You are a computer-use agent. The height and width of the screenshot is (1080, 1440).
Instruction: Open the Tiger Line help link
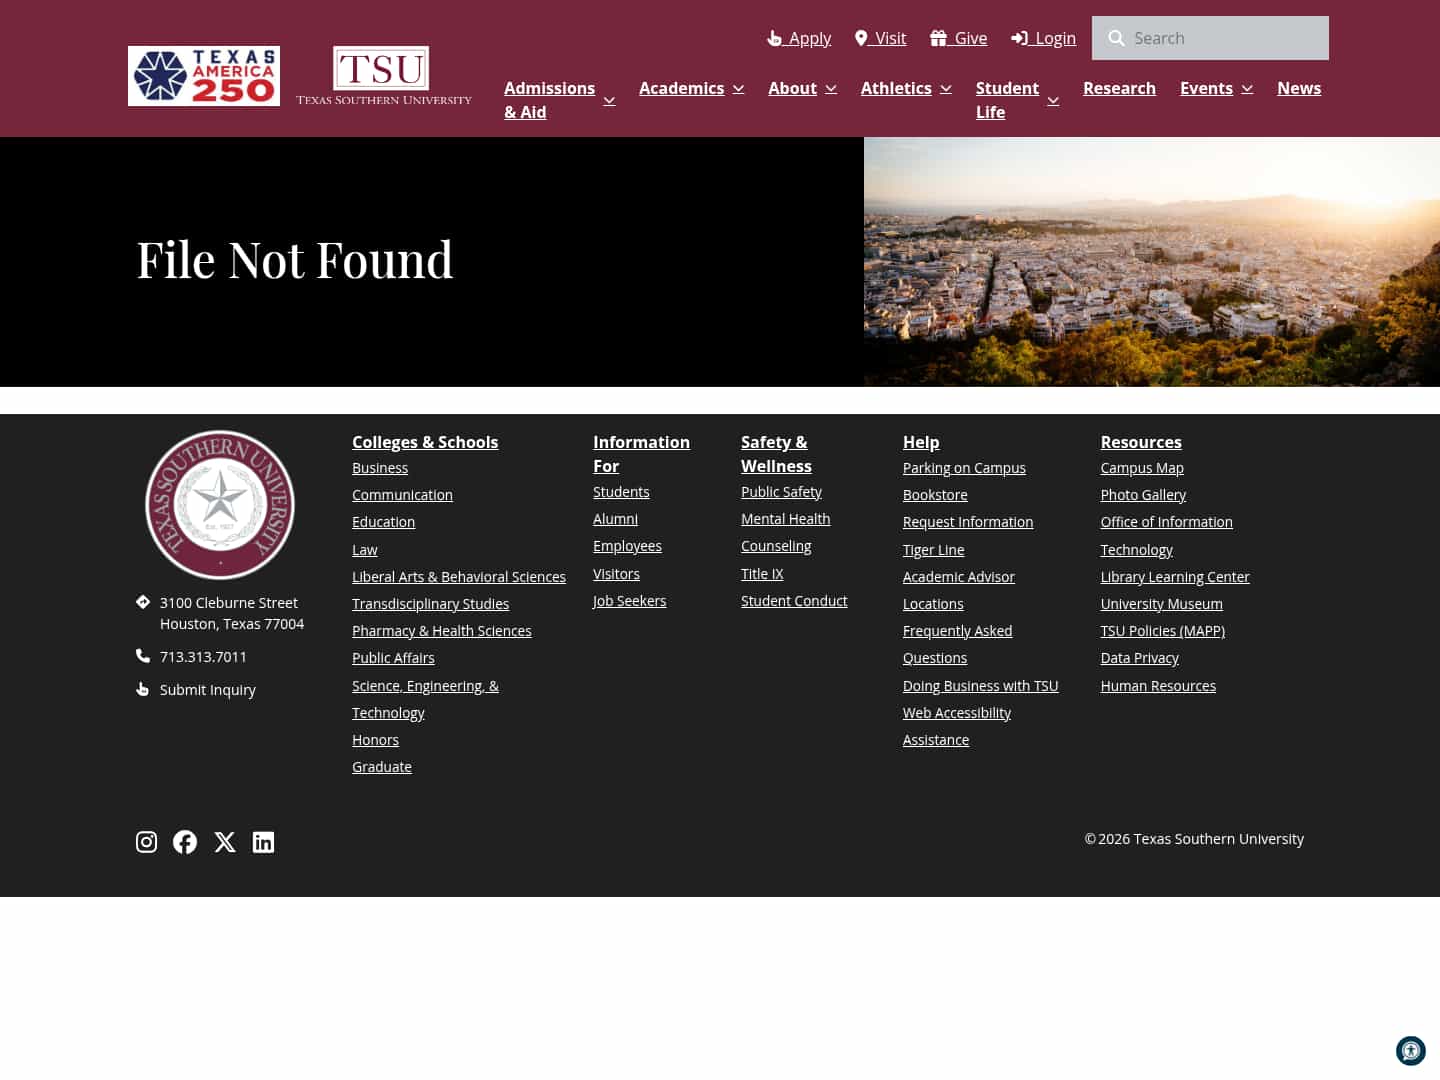click(933, 549)
